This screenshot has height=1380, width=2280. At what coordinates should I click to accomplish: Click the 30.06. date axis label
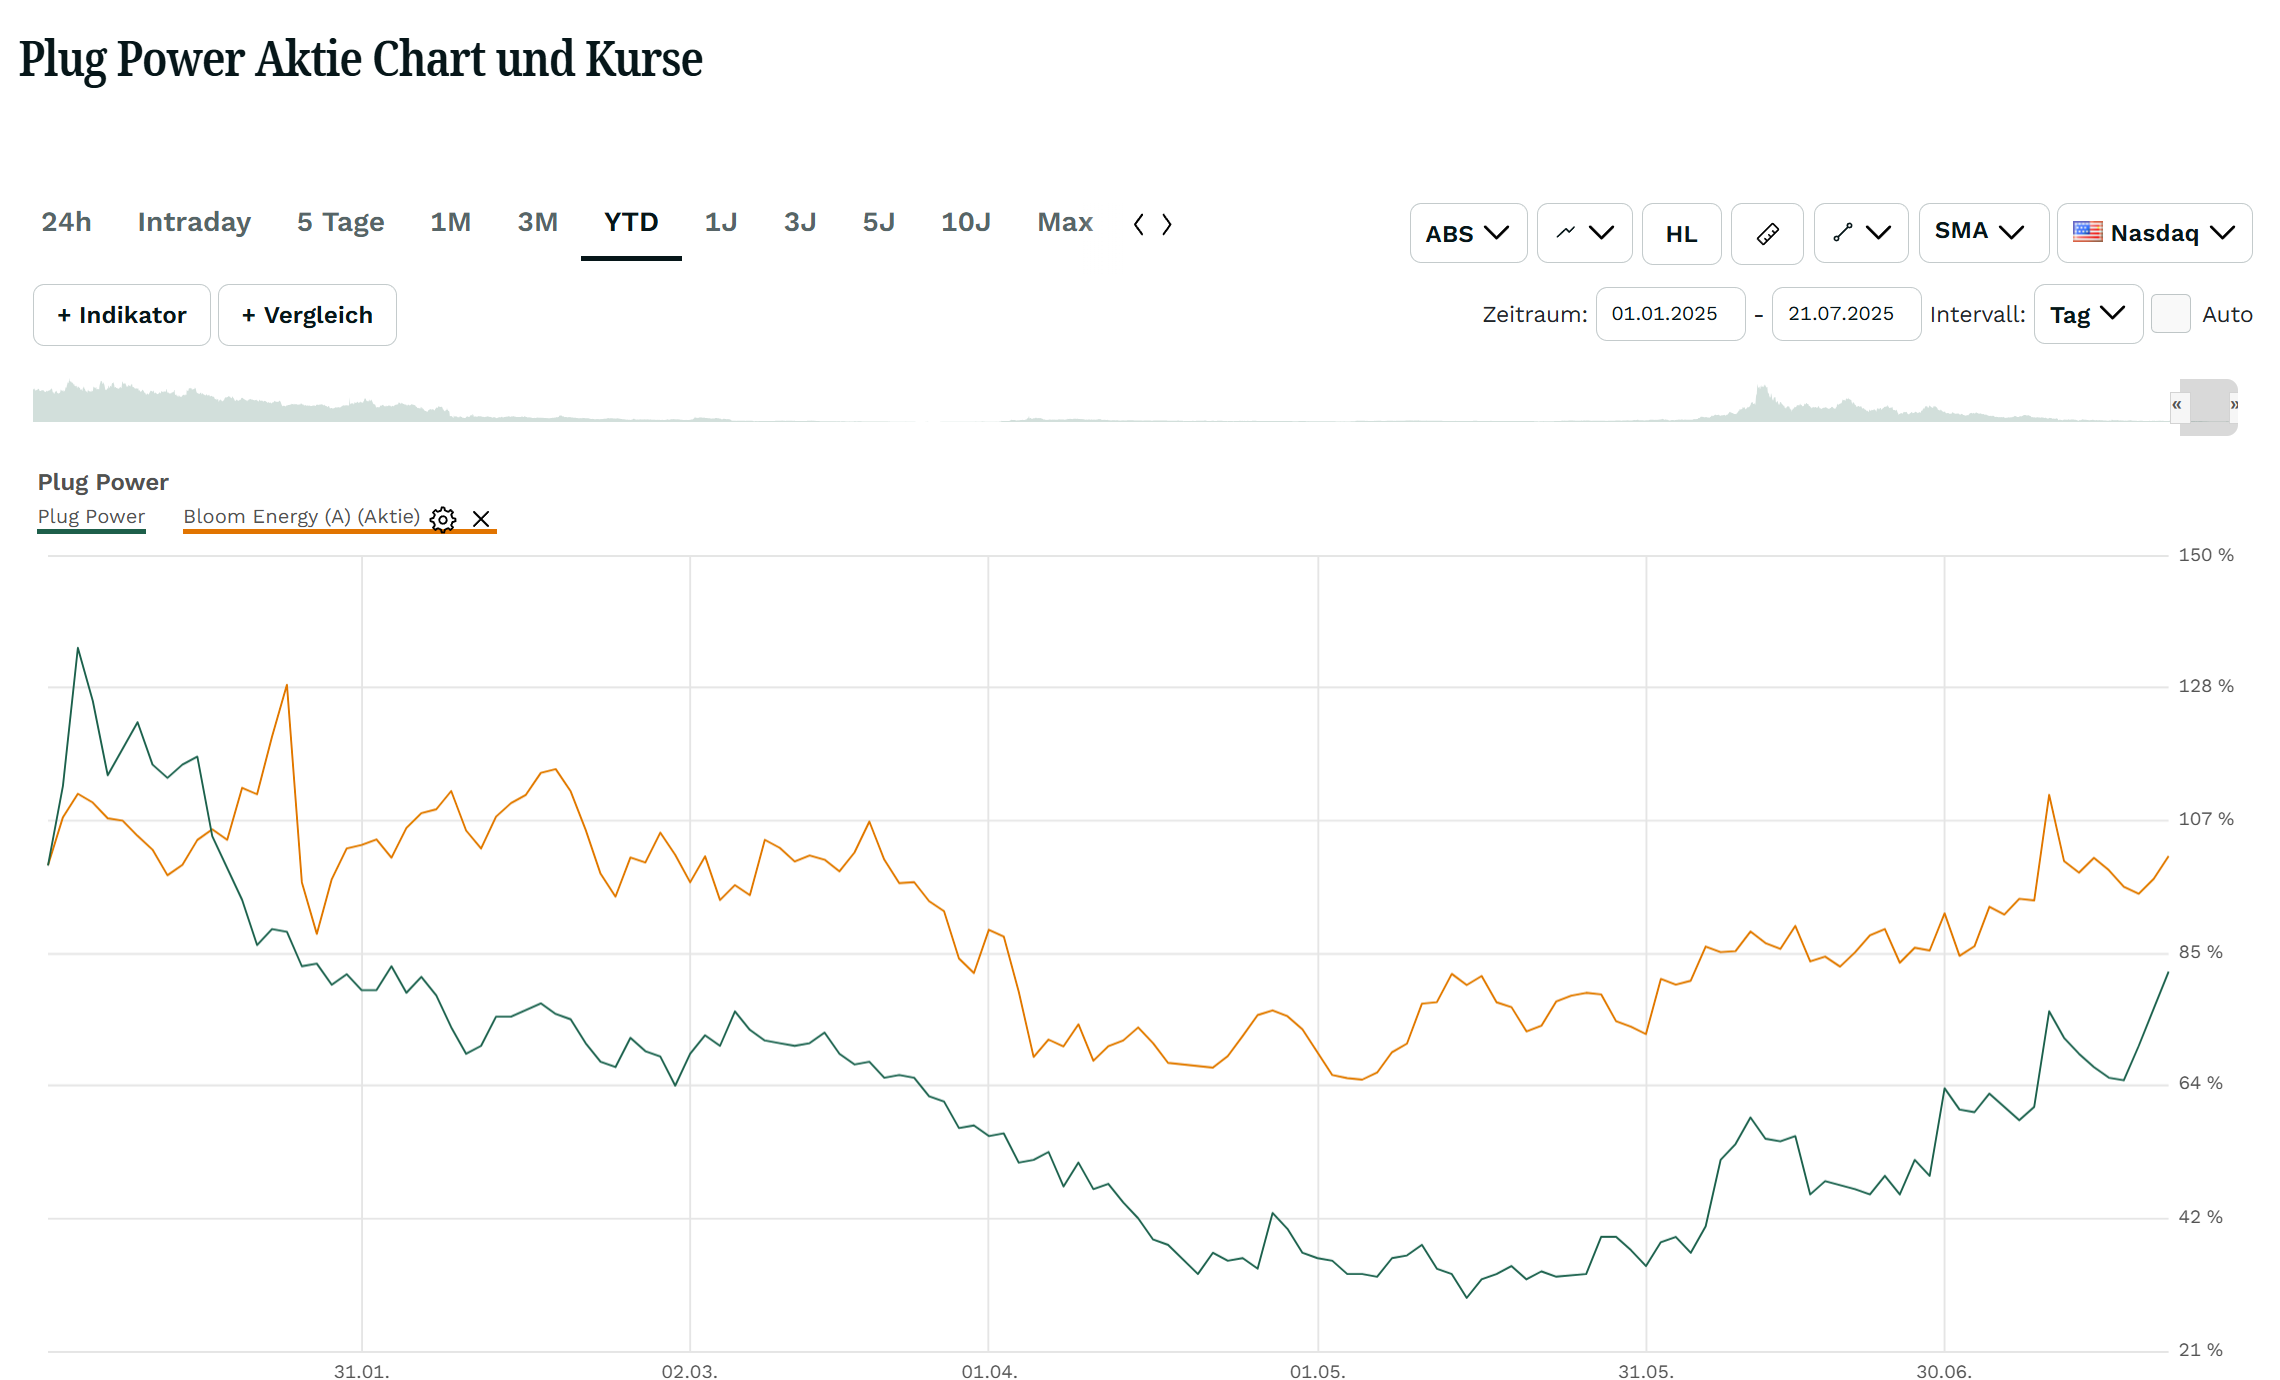(1944, 1371)
